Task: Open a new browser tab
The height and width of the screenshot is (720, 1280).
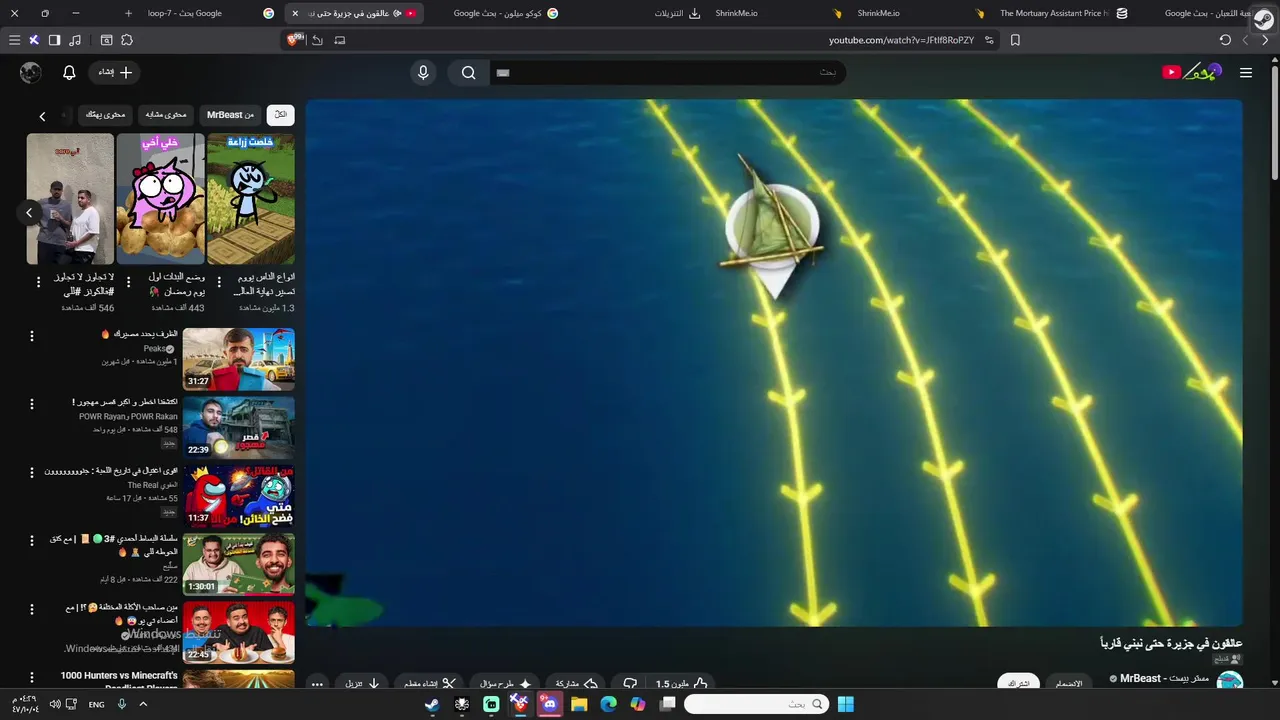Action: pos(128,13)
